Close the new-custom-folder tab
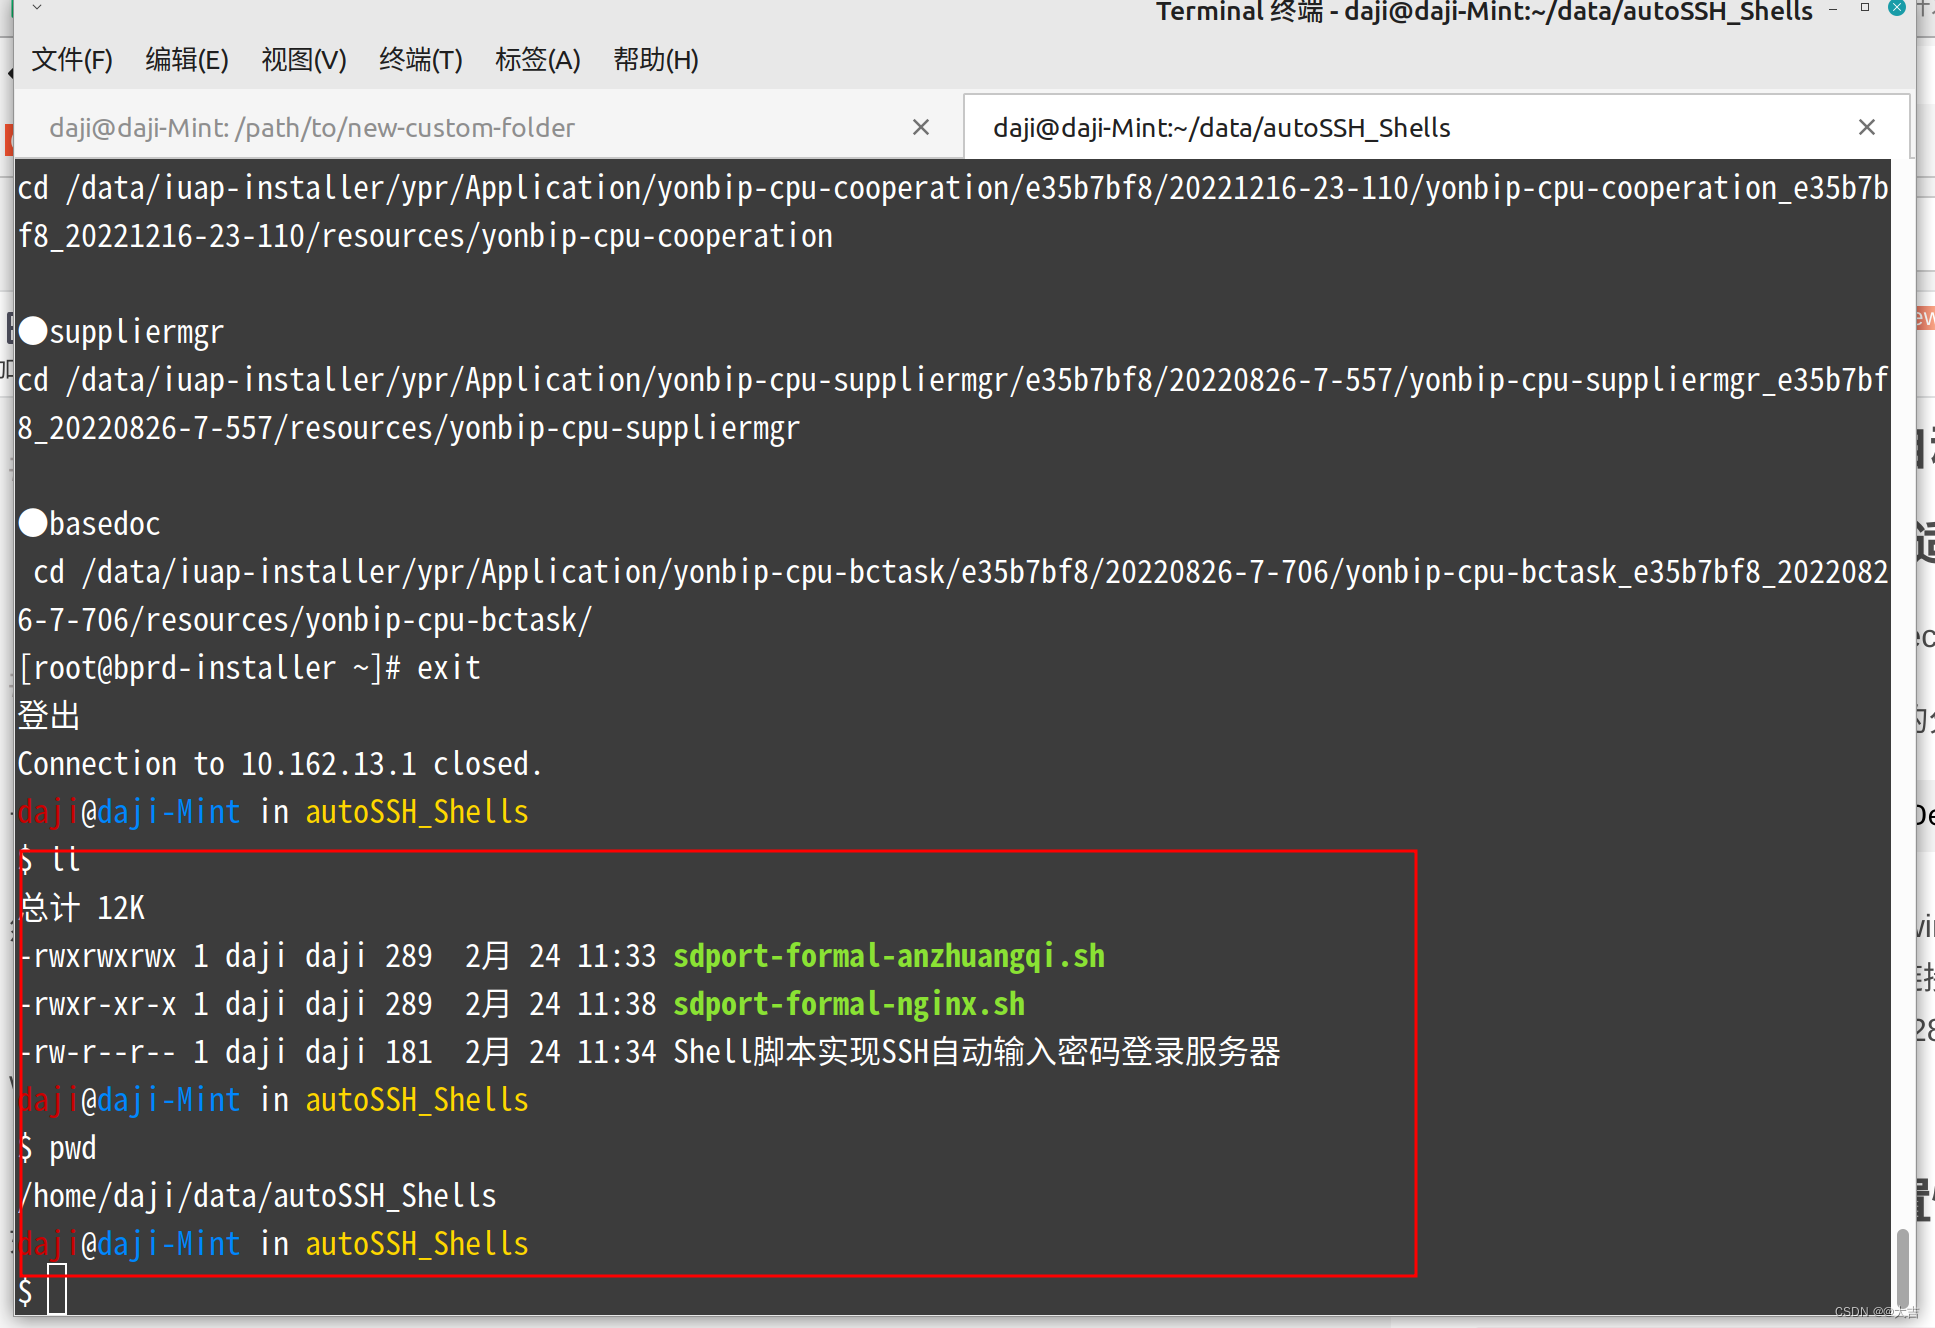Screen dimensions: 1935x1328 pos(921,127)
